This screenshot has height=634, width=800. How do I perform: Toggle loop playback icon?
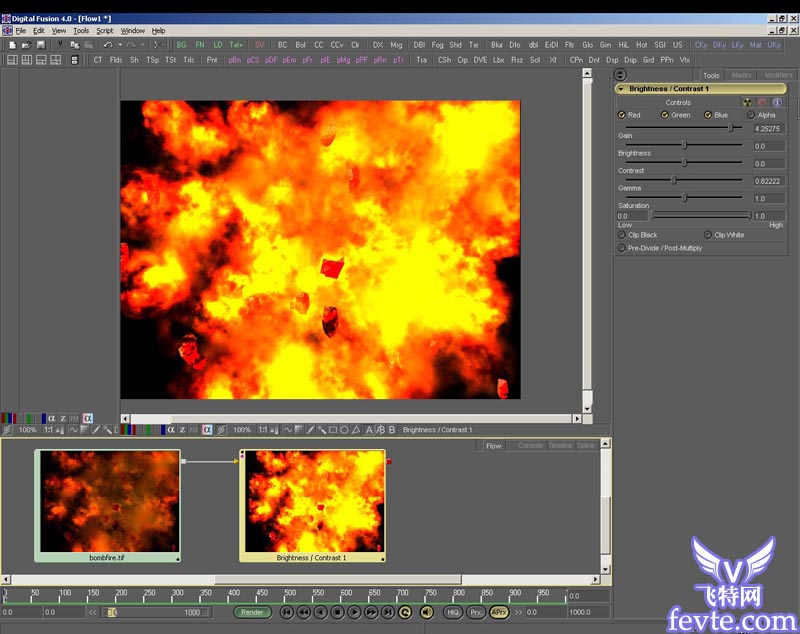tap(405, 612)
